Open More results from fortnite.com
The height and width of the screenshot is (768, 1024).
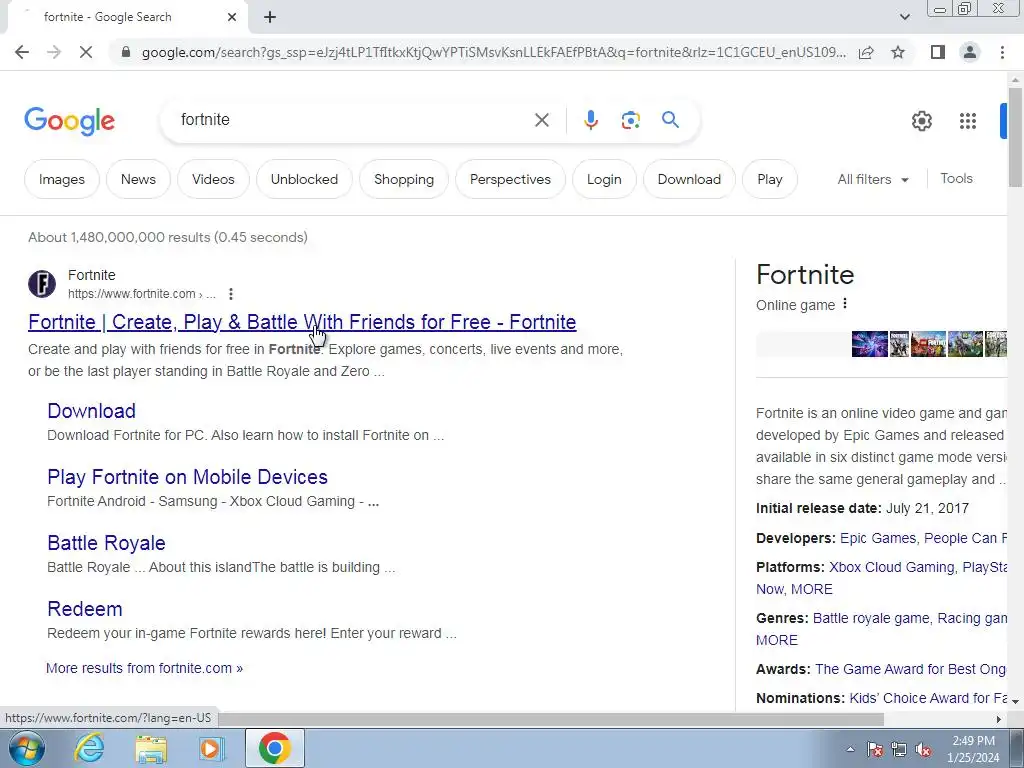pyautogui.click(x=144, y=668)
